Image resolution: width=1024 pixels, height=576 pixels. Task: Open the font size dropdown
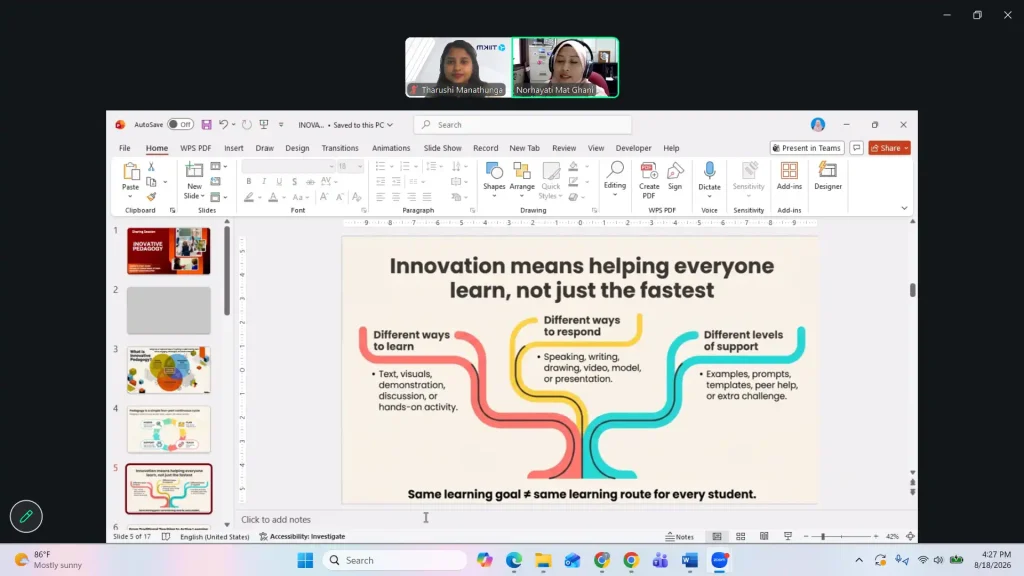tap(360, 167)
